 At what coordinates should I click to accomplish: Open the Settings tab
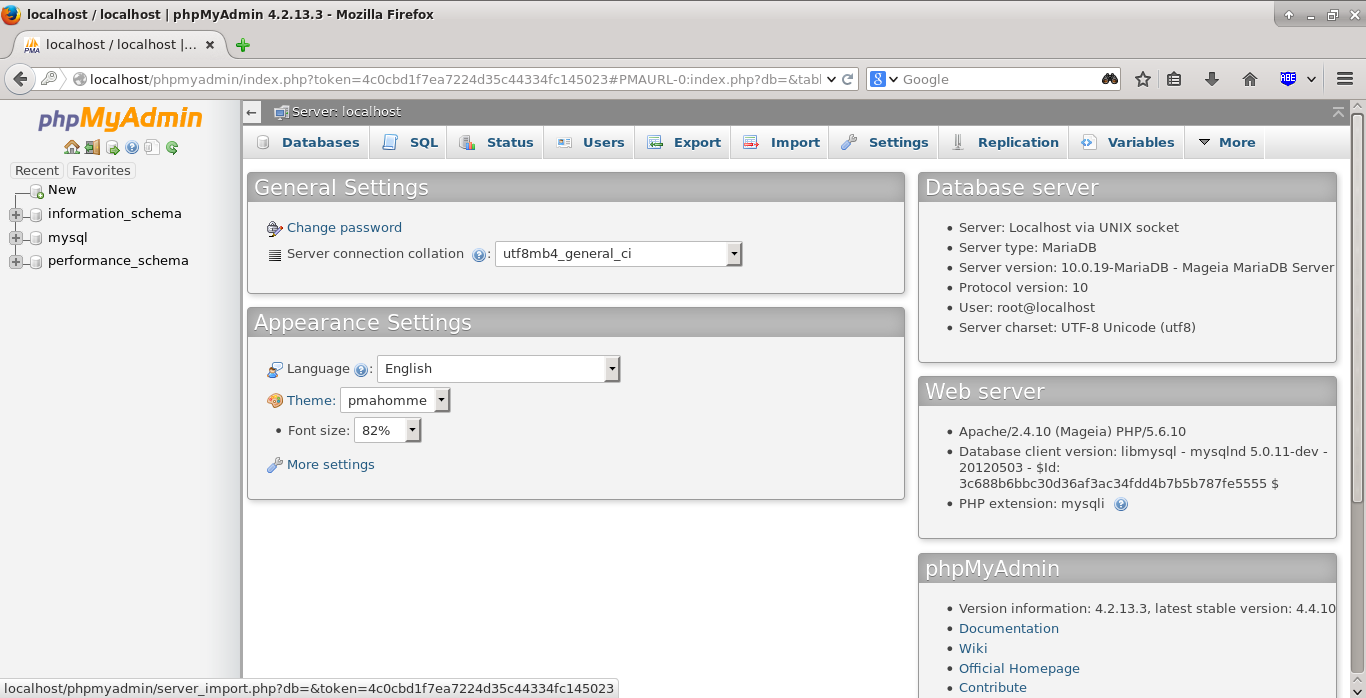tap(885, 143)
